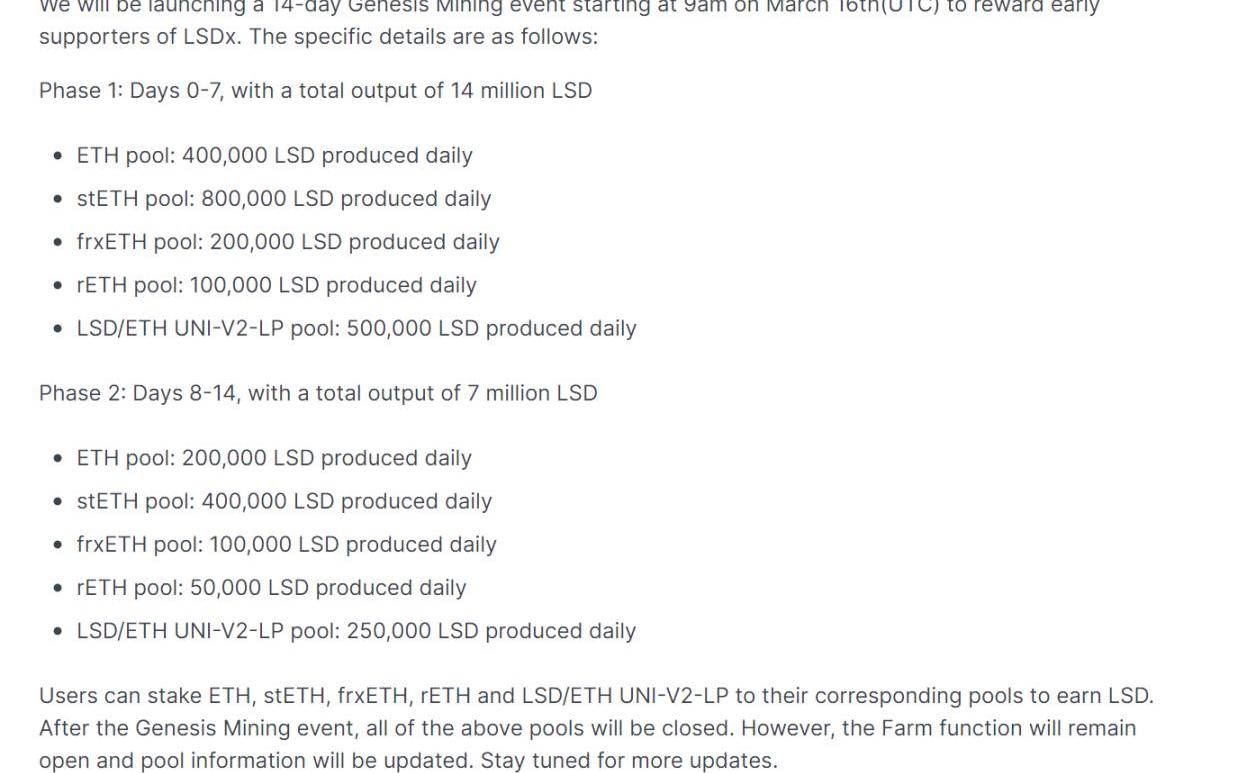This screenshot has height=773, width=1247.
Task: Click the rETH pool 100,000 LSD line
Action: 276,285
